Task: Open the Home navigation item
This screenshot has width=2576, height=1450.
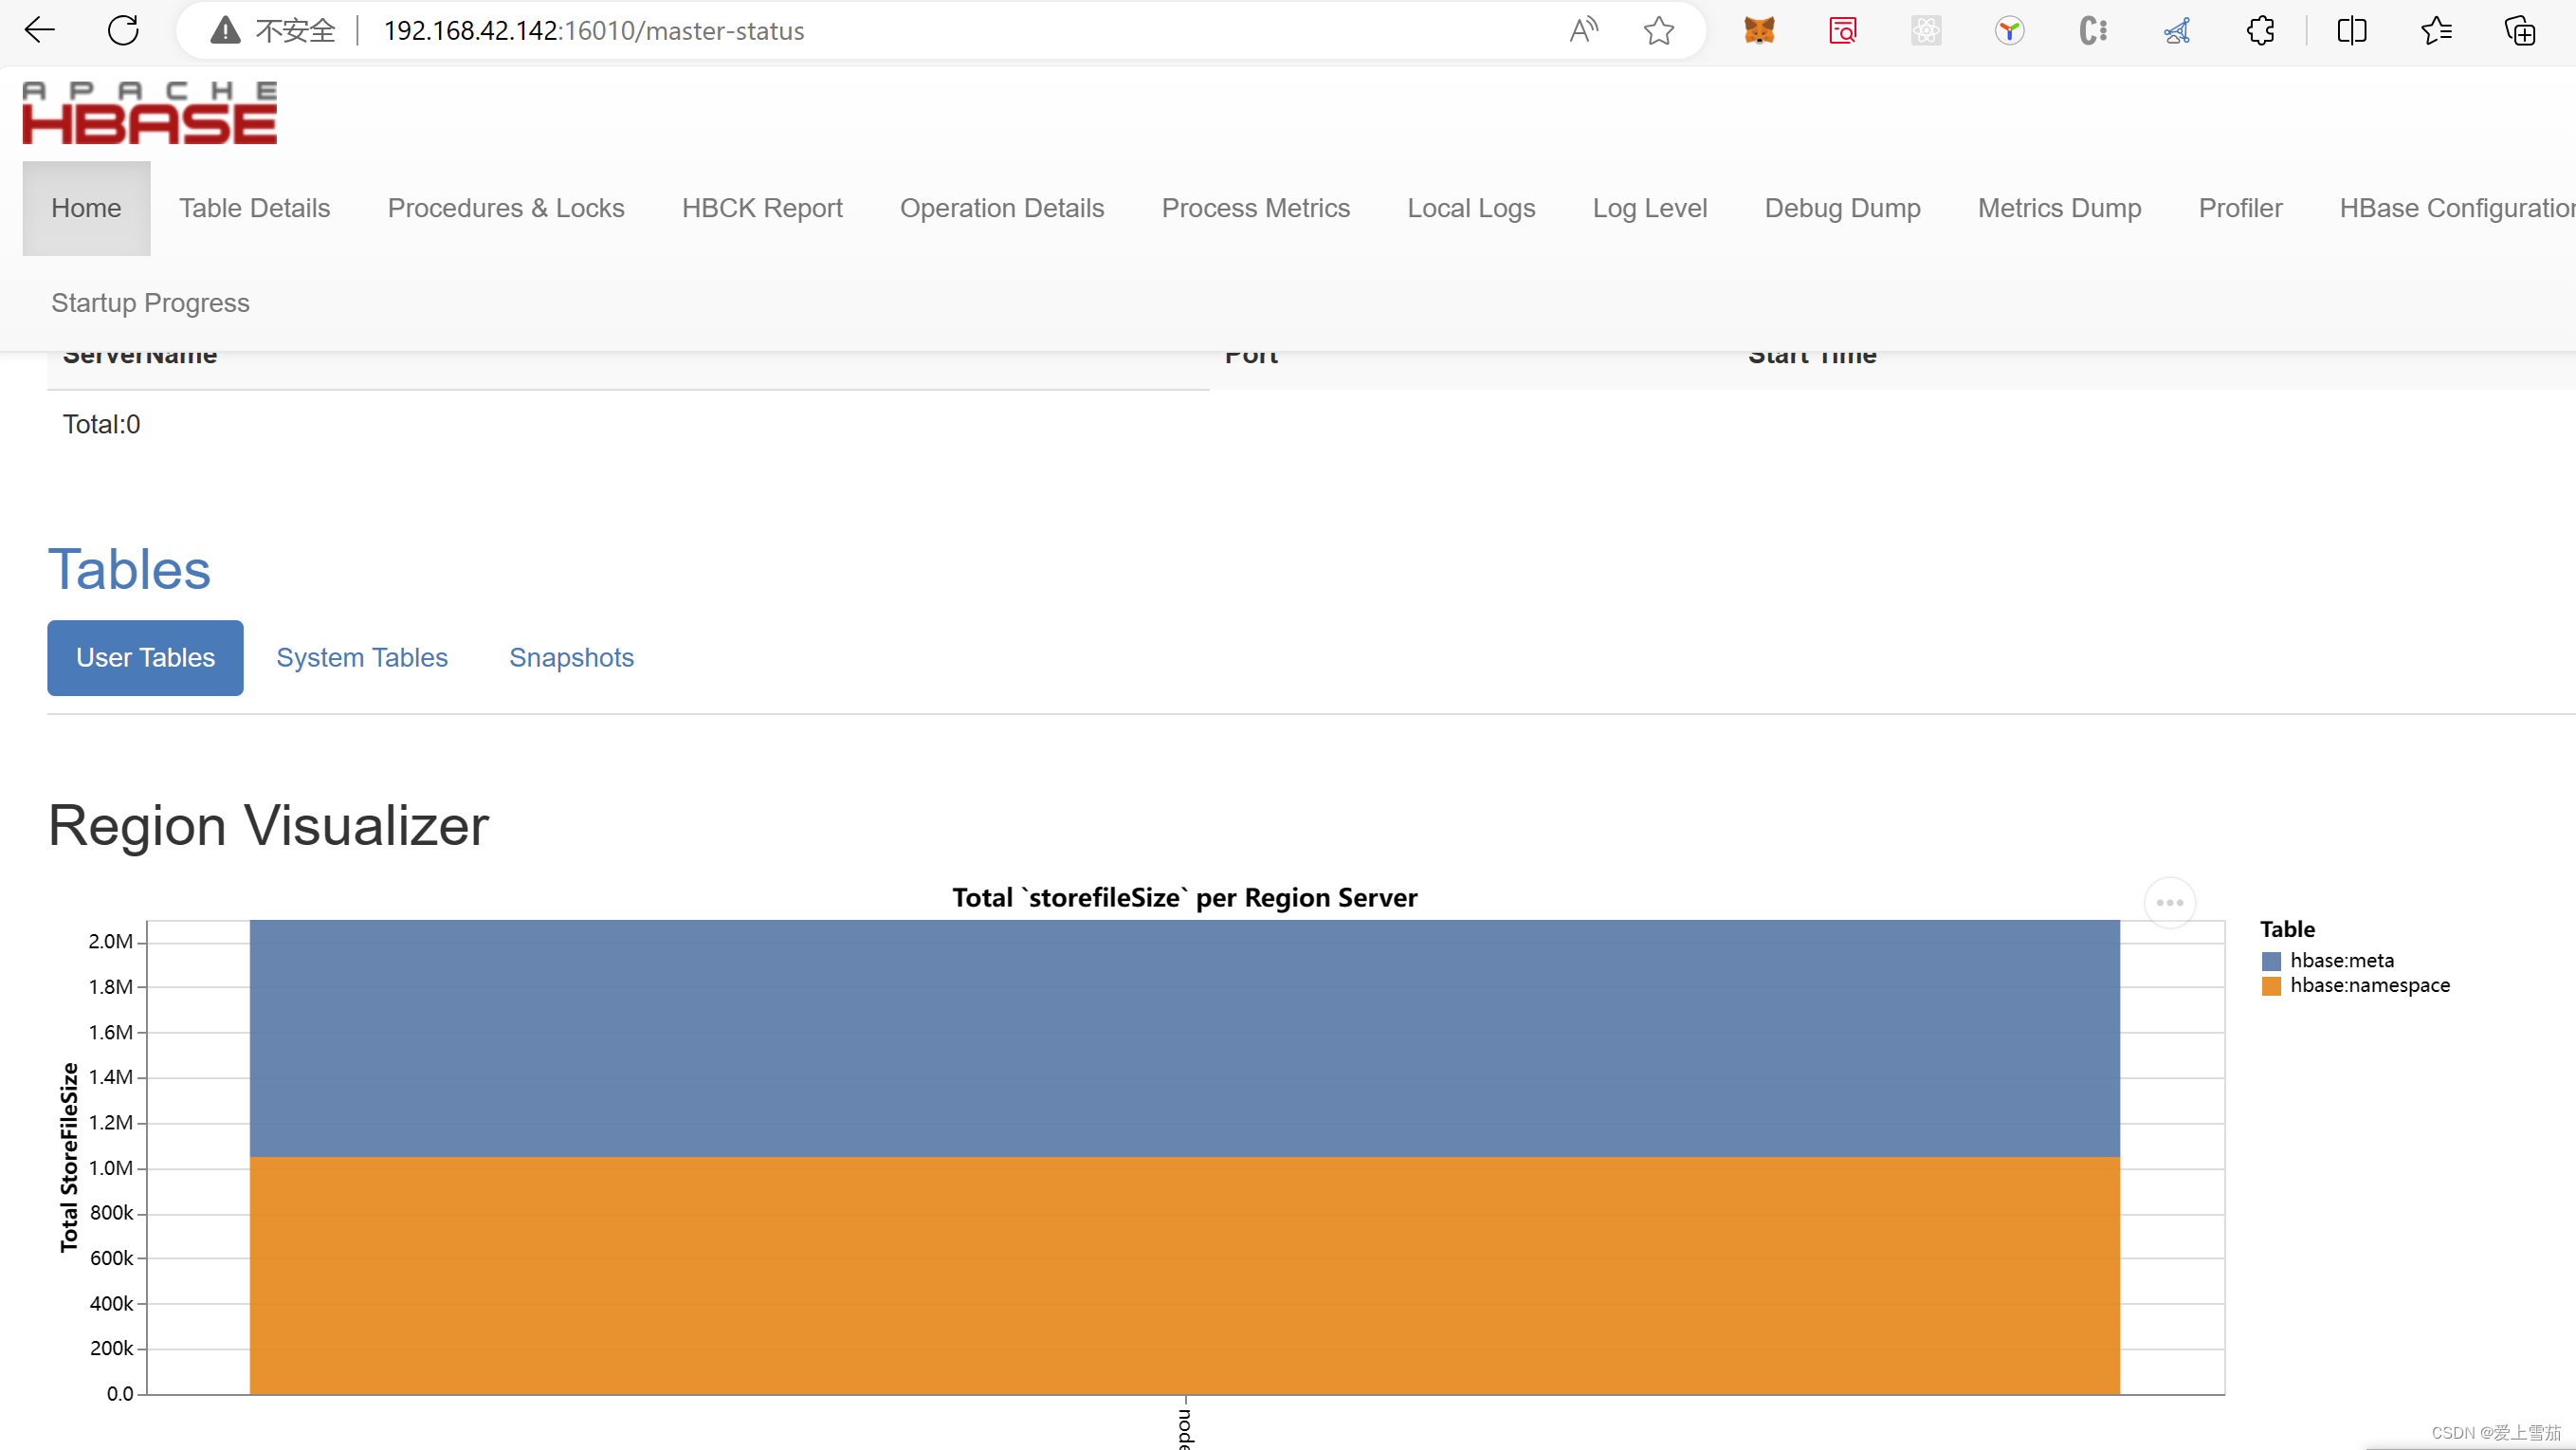Action: [x=86, y=208]
